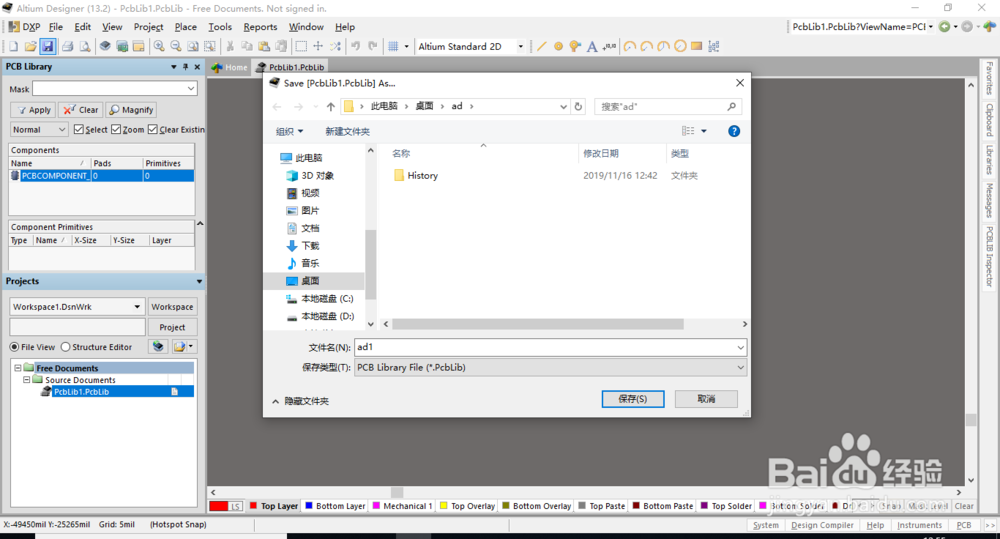
Task: Click the grid settings icon in toolbar
Action: pos(393,47)
